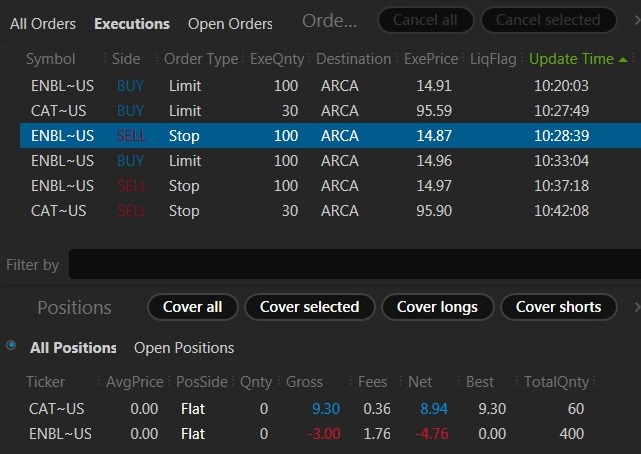Image resolution: width=641 pixels, height=454 pixels.
Task: Expand the arrow right of Cover shorts
Action: coord(636,307)
